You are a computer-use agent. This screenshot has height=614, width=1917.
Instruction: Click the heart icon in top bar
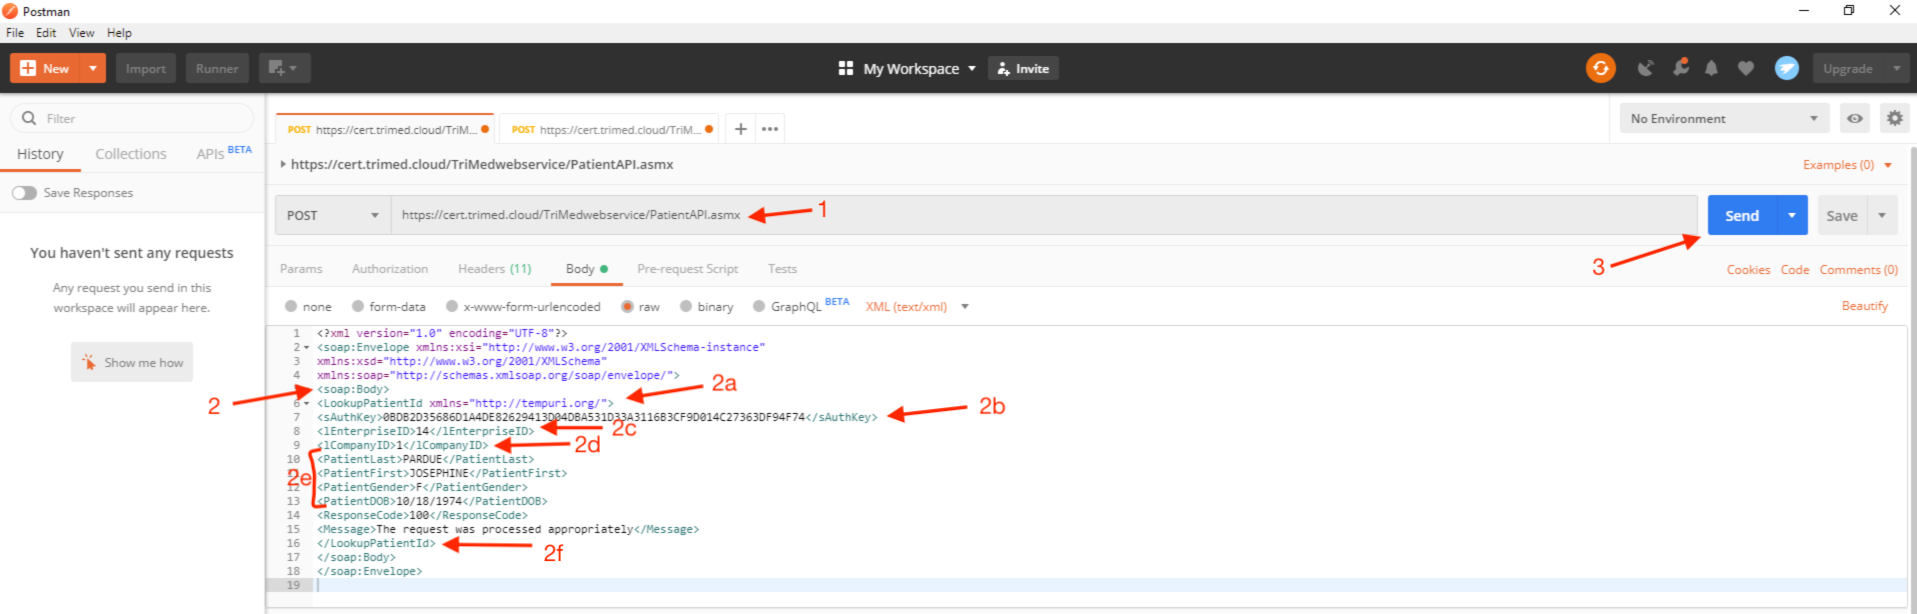[1746, 68]
